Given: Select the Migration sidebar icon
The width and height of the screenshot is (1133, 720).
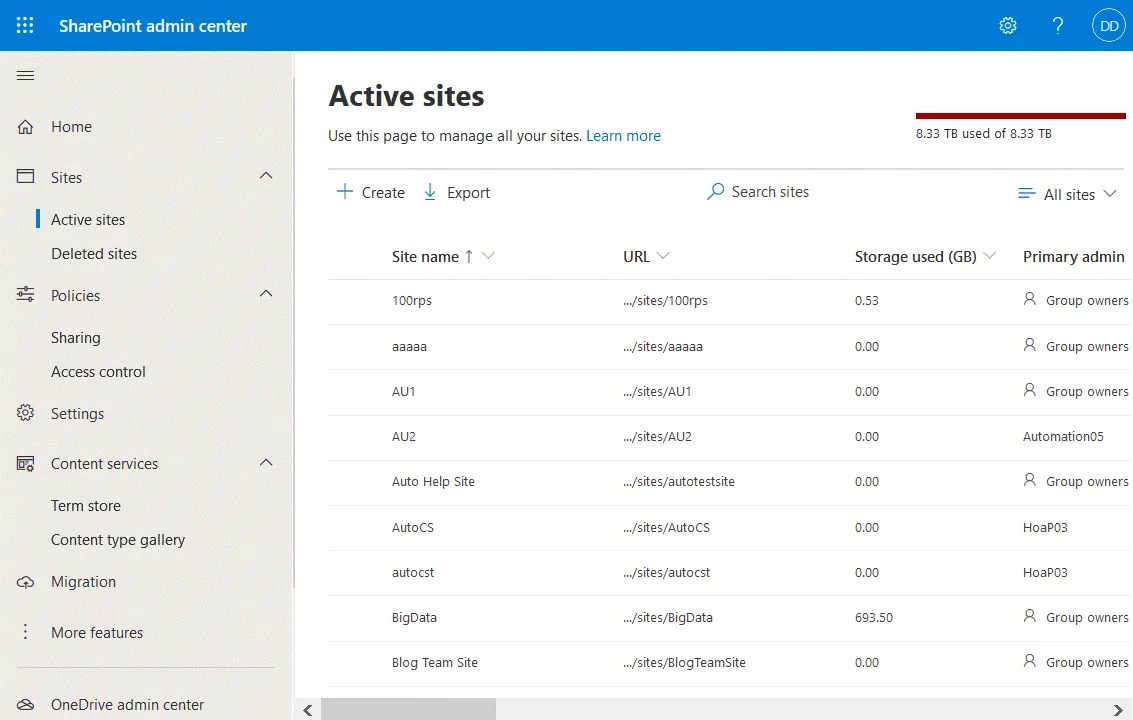Looking at the screenshot, I should click(24, 581).
